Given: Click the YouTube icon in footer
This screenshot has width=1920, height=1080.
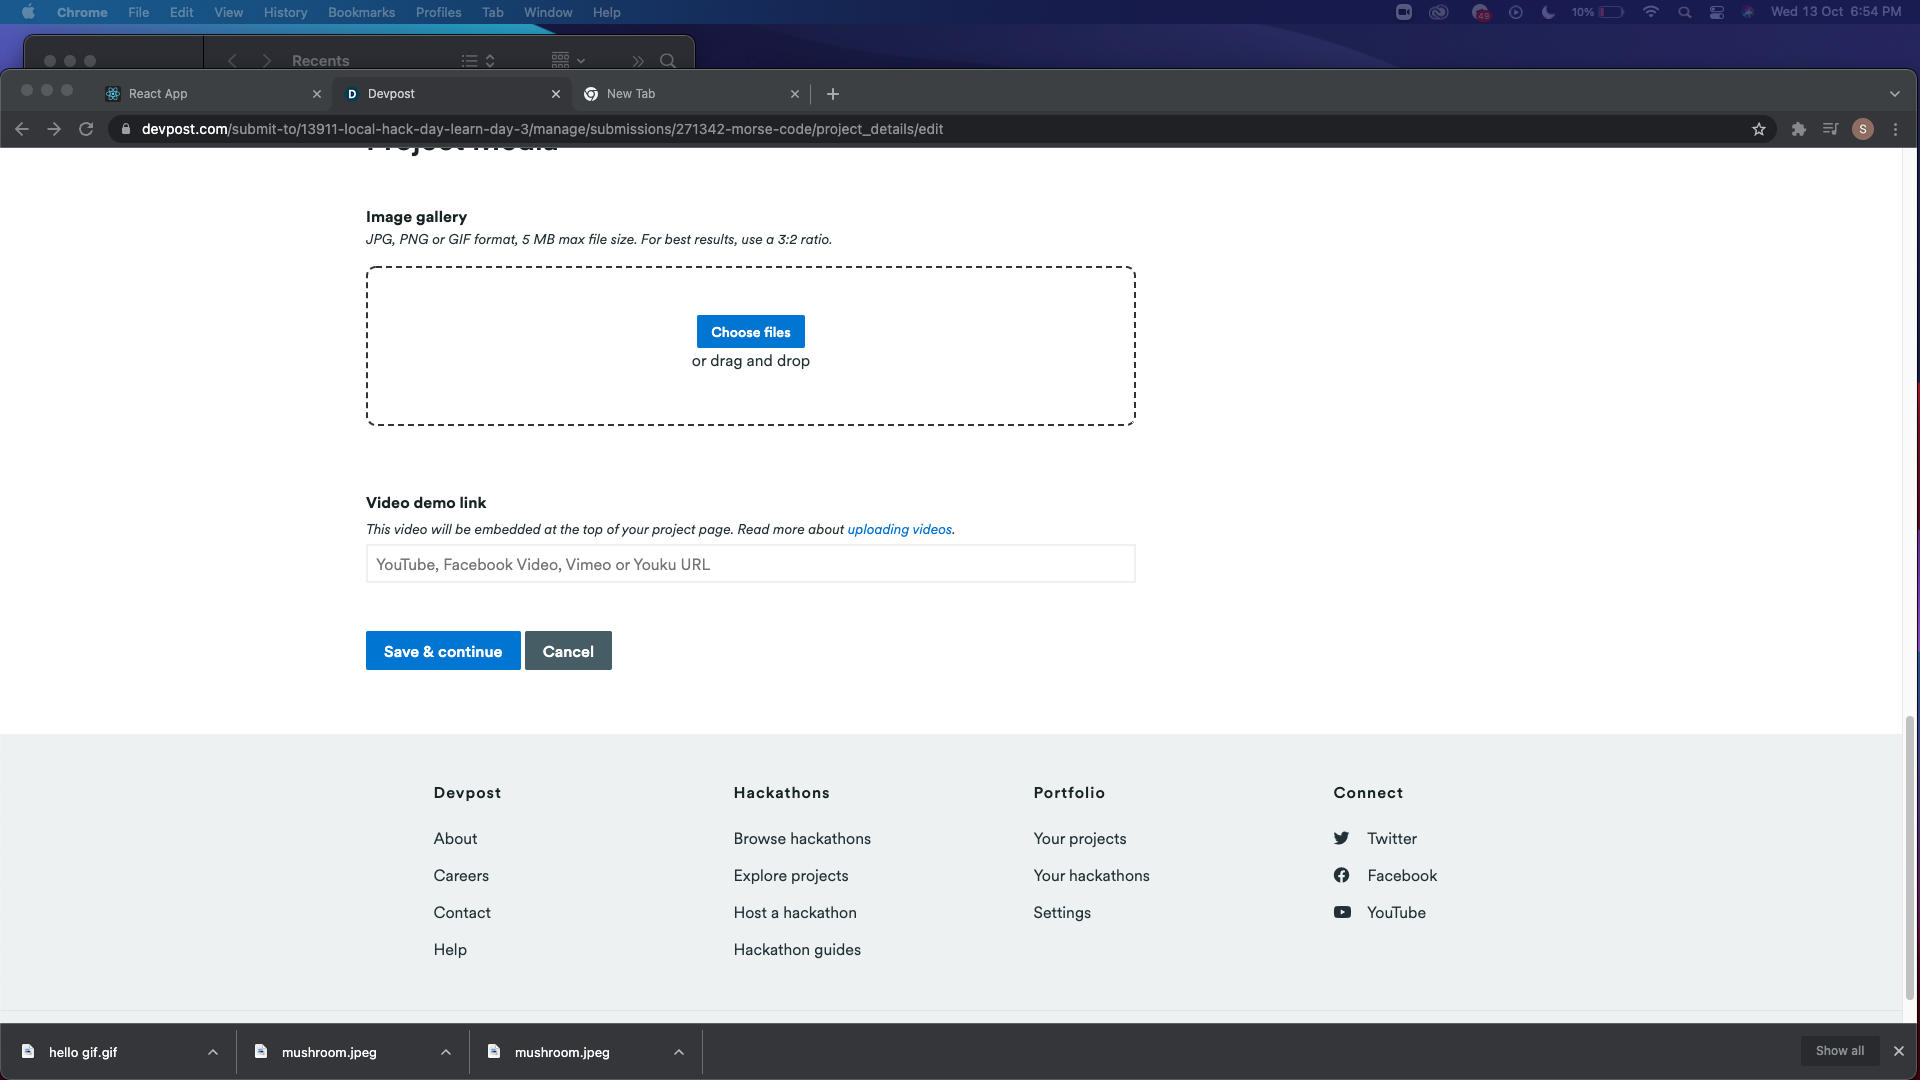Looking at the screenshot, I should 1342,912.
